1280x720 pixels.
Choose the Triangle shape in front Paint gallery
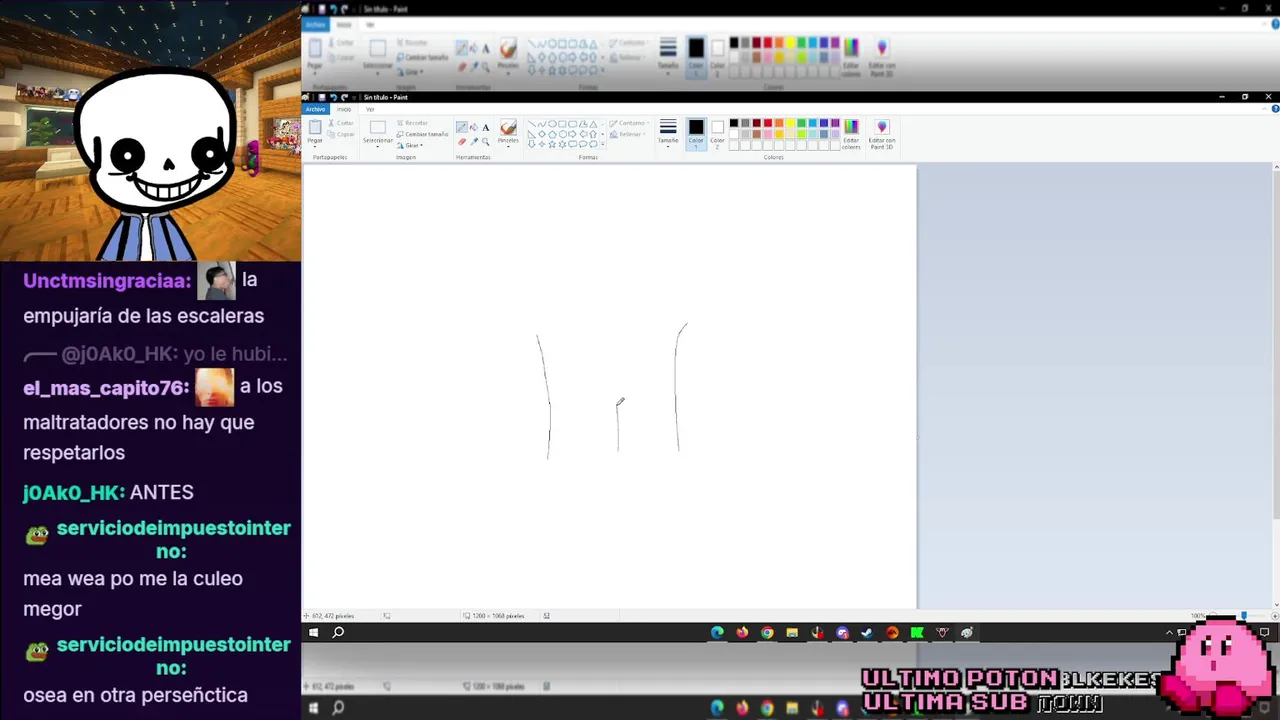point(593,124)
